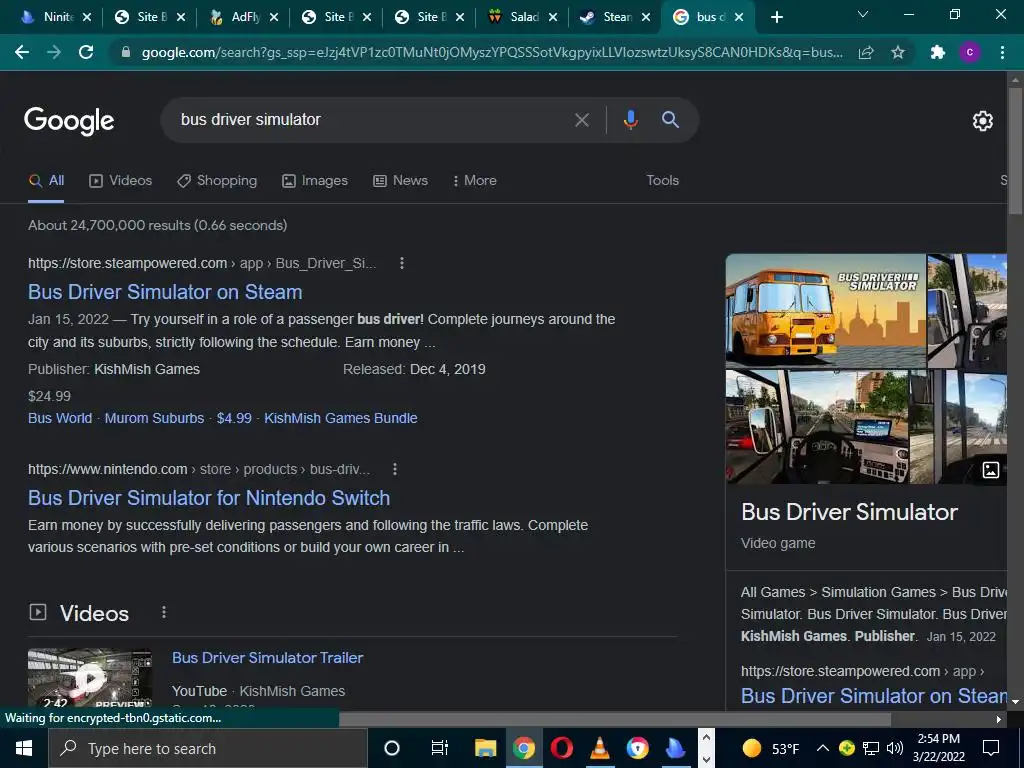The height and width of the screenshot is (768, 1024).
Task: Open clock showing 2:54 PM
Action: (938, 748)
